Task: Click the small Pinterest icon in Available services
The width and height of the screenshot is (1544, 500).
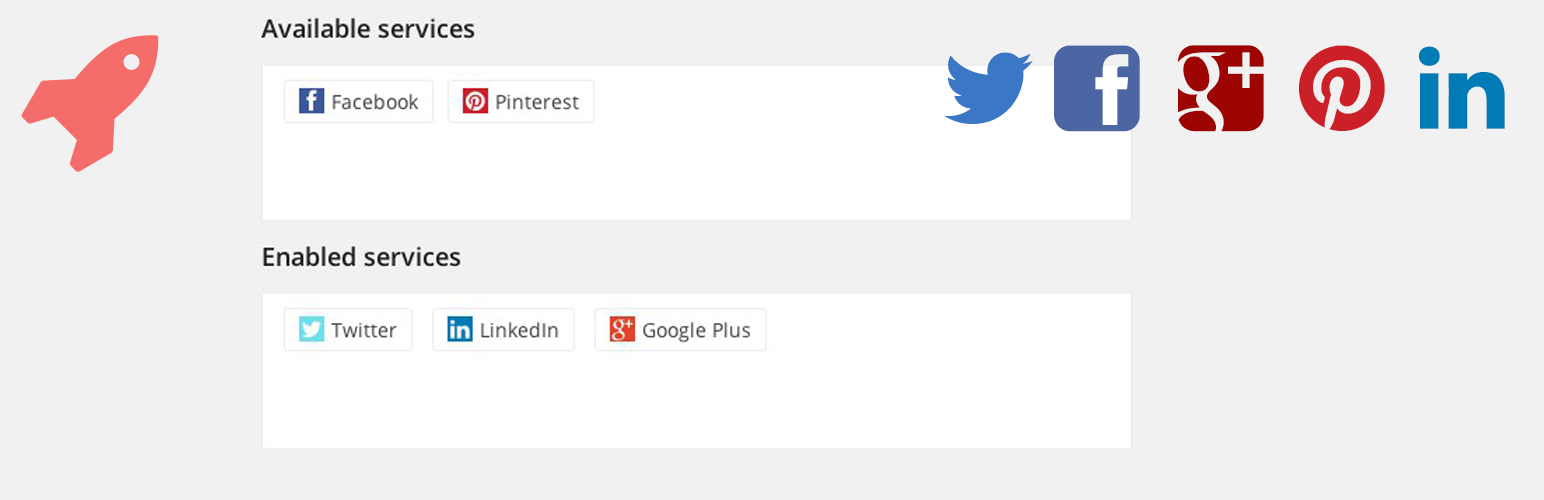Action: tap(475, 101)
